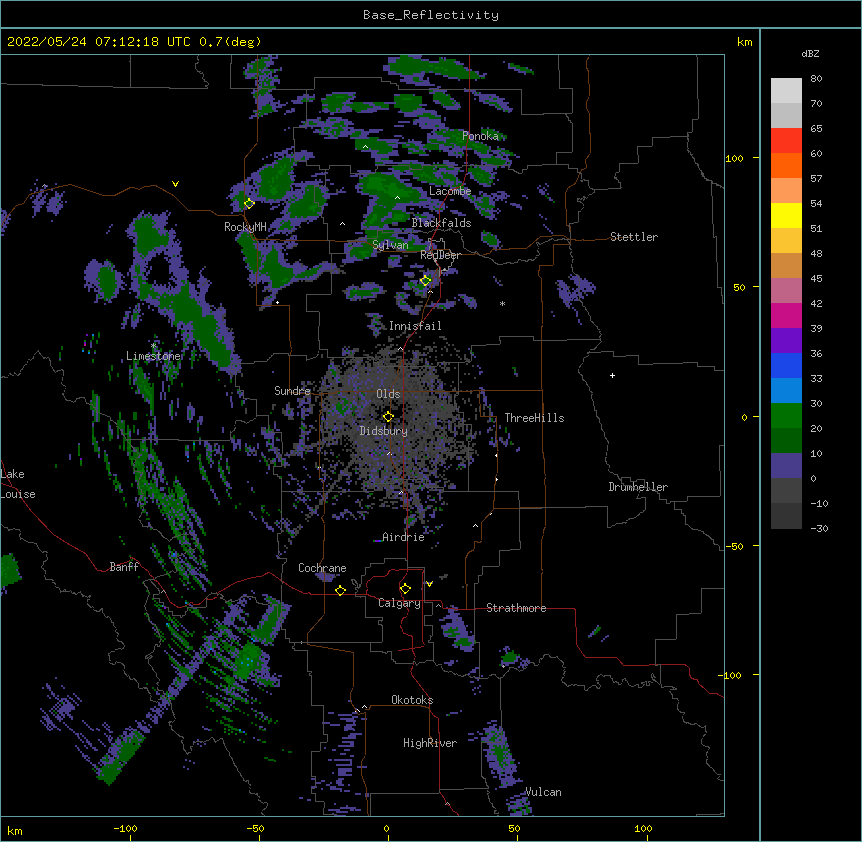Click the HighRiver label
This screenshot has width=862, height=842.
point(430,743)
